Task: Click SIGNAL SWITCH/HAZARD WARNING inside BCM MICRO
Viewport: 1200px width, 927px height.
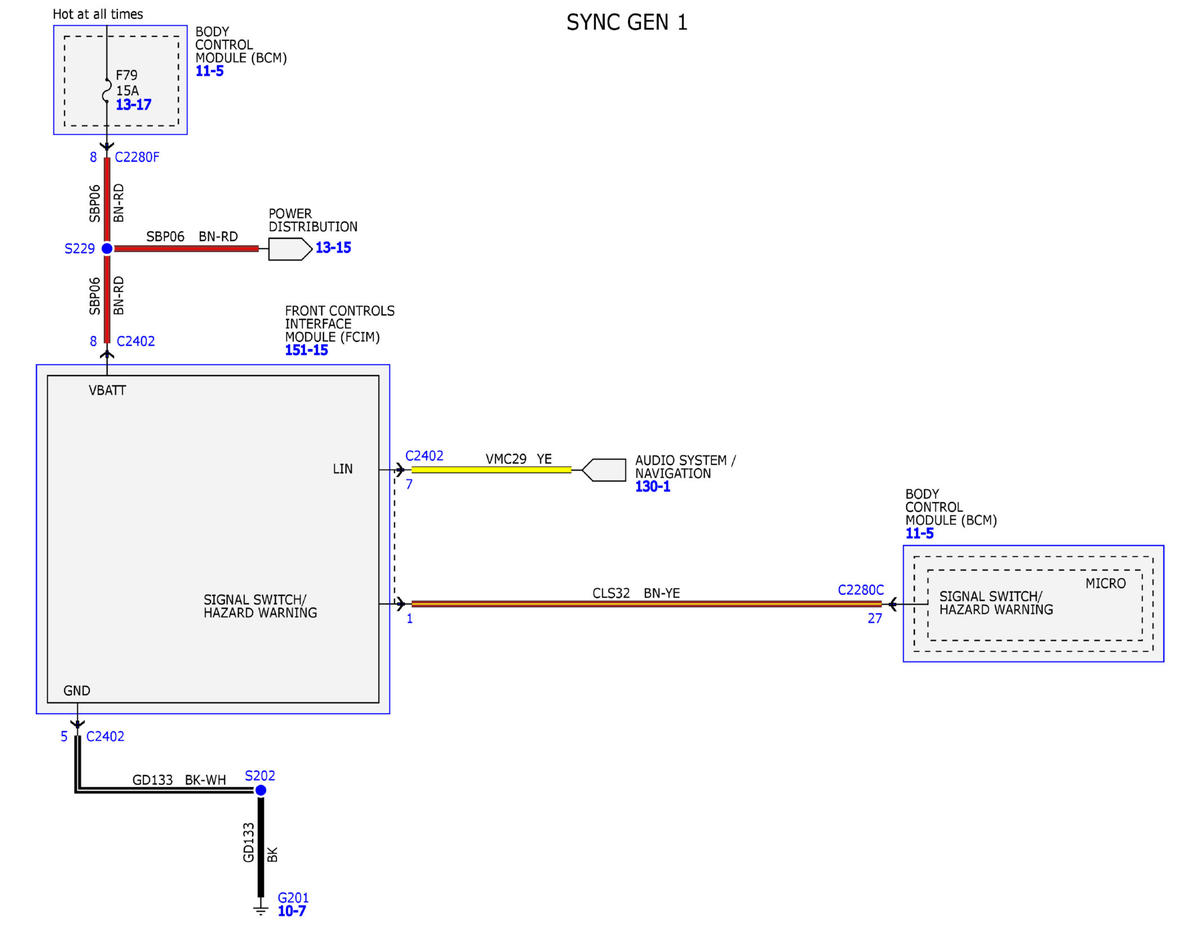Action: 996,602
